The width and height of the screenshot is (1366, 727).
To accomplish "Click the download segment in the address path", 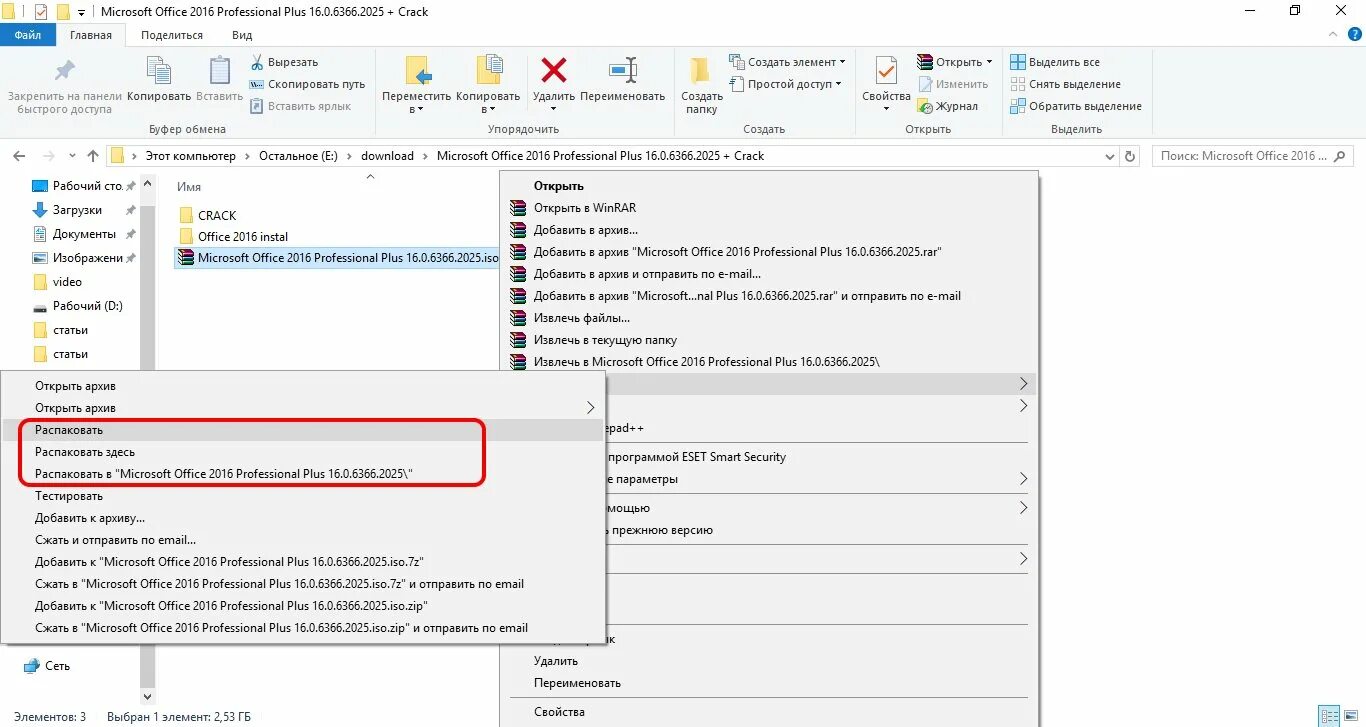I will click(x=387, y=156).
